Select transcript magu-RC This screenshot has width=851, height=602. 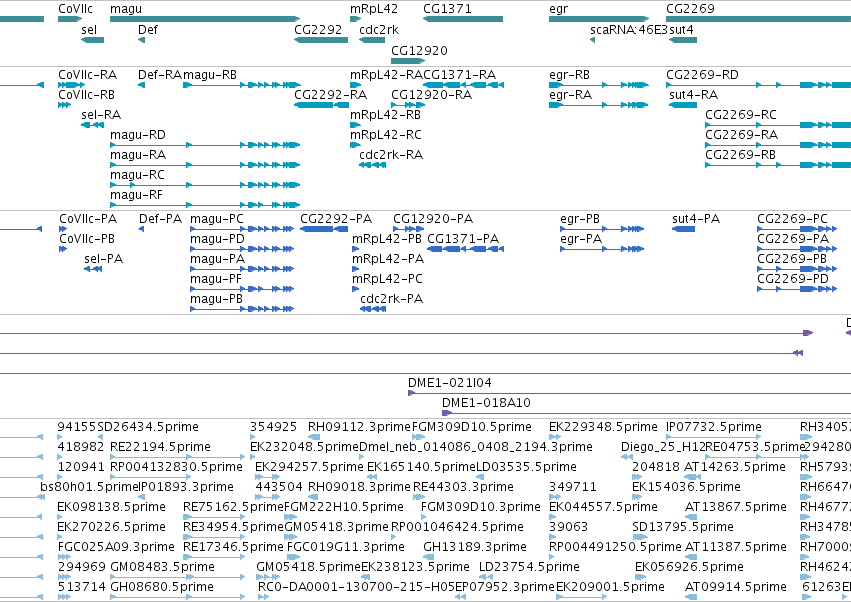137,175
